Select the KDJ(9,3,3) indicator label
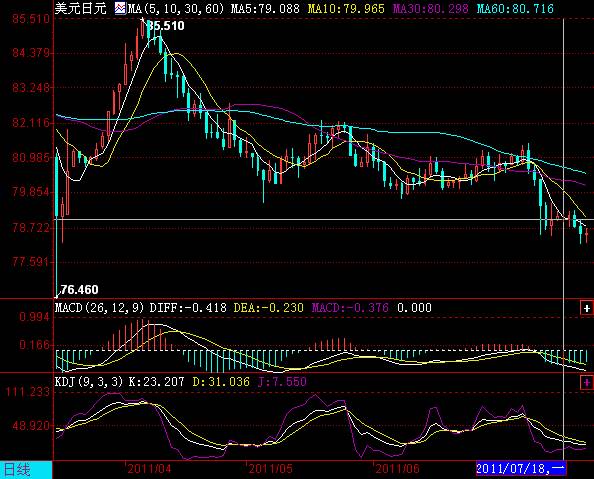 point(89,381)
